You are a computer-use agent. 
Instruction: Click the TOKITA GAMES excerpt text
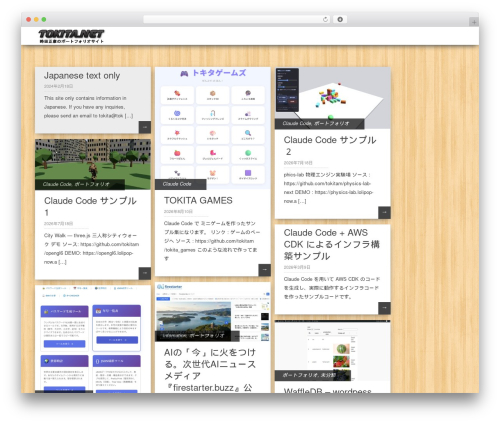coord(212,241)
